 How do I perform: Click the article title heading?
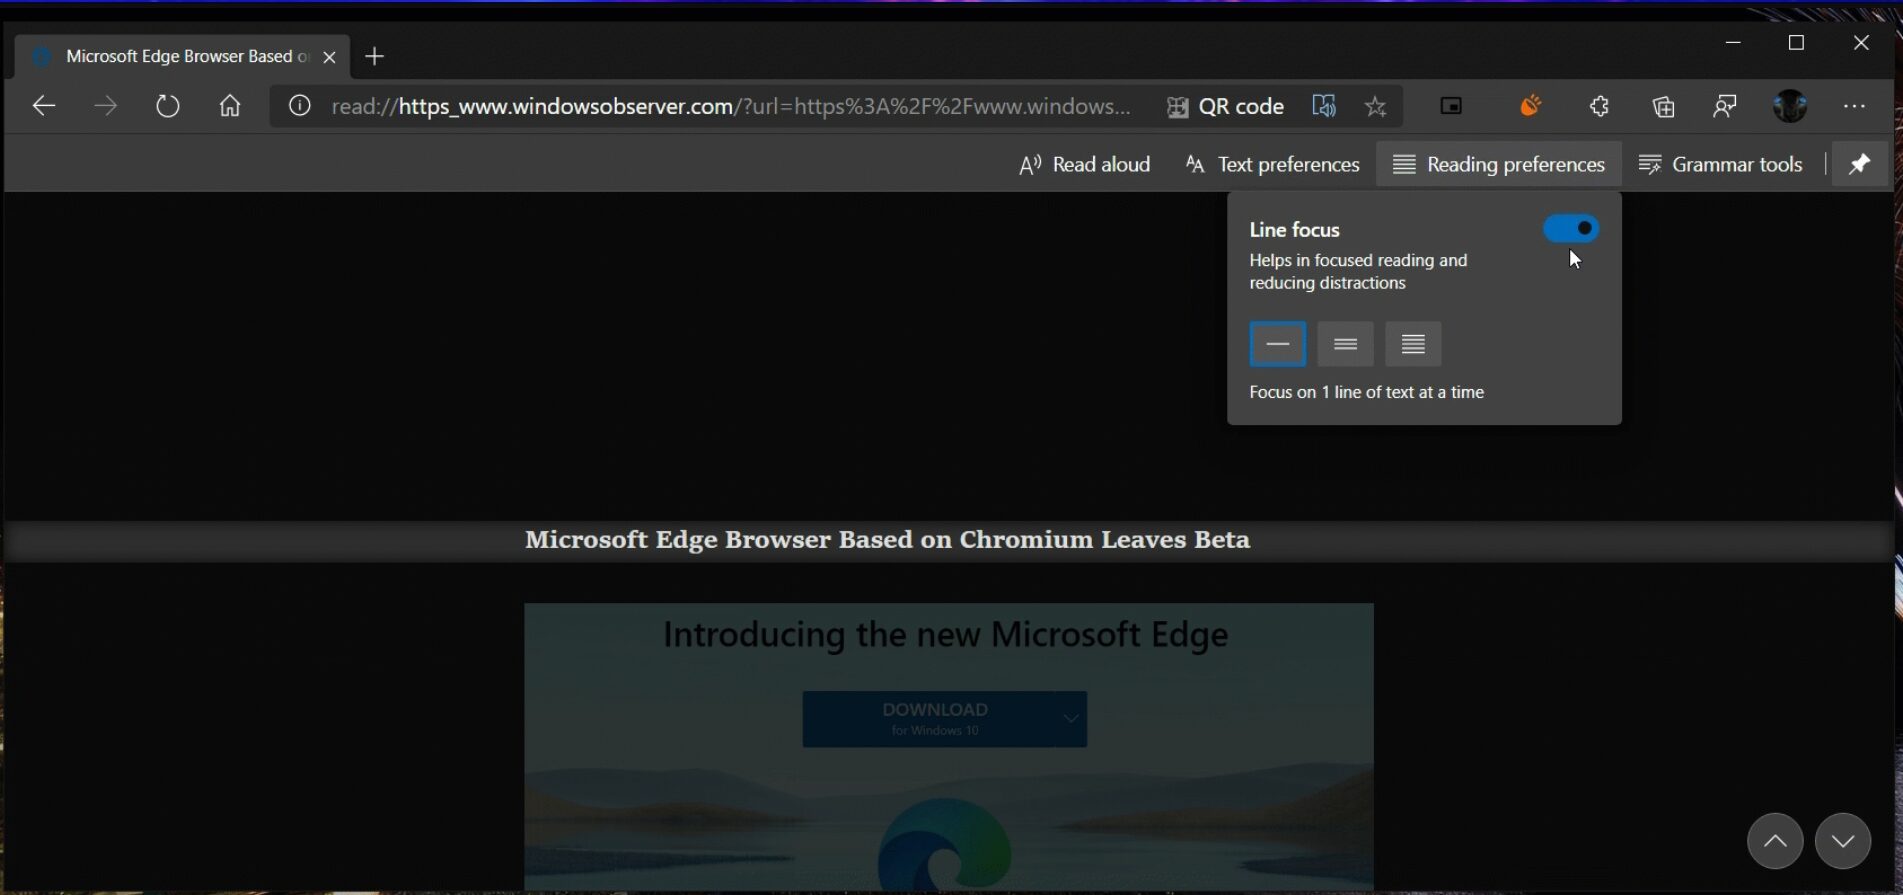887,540
